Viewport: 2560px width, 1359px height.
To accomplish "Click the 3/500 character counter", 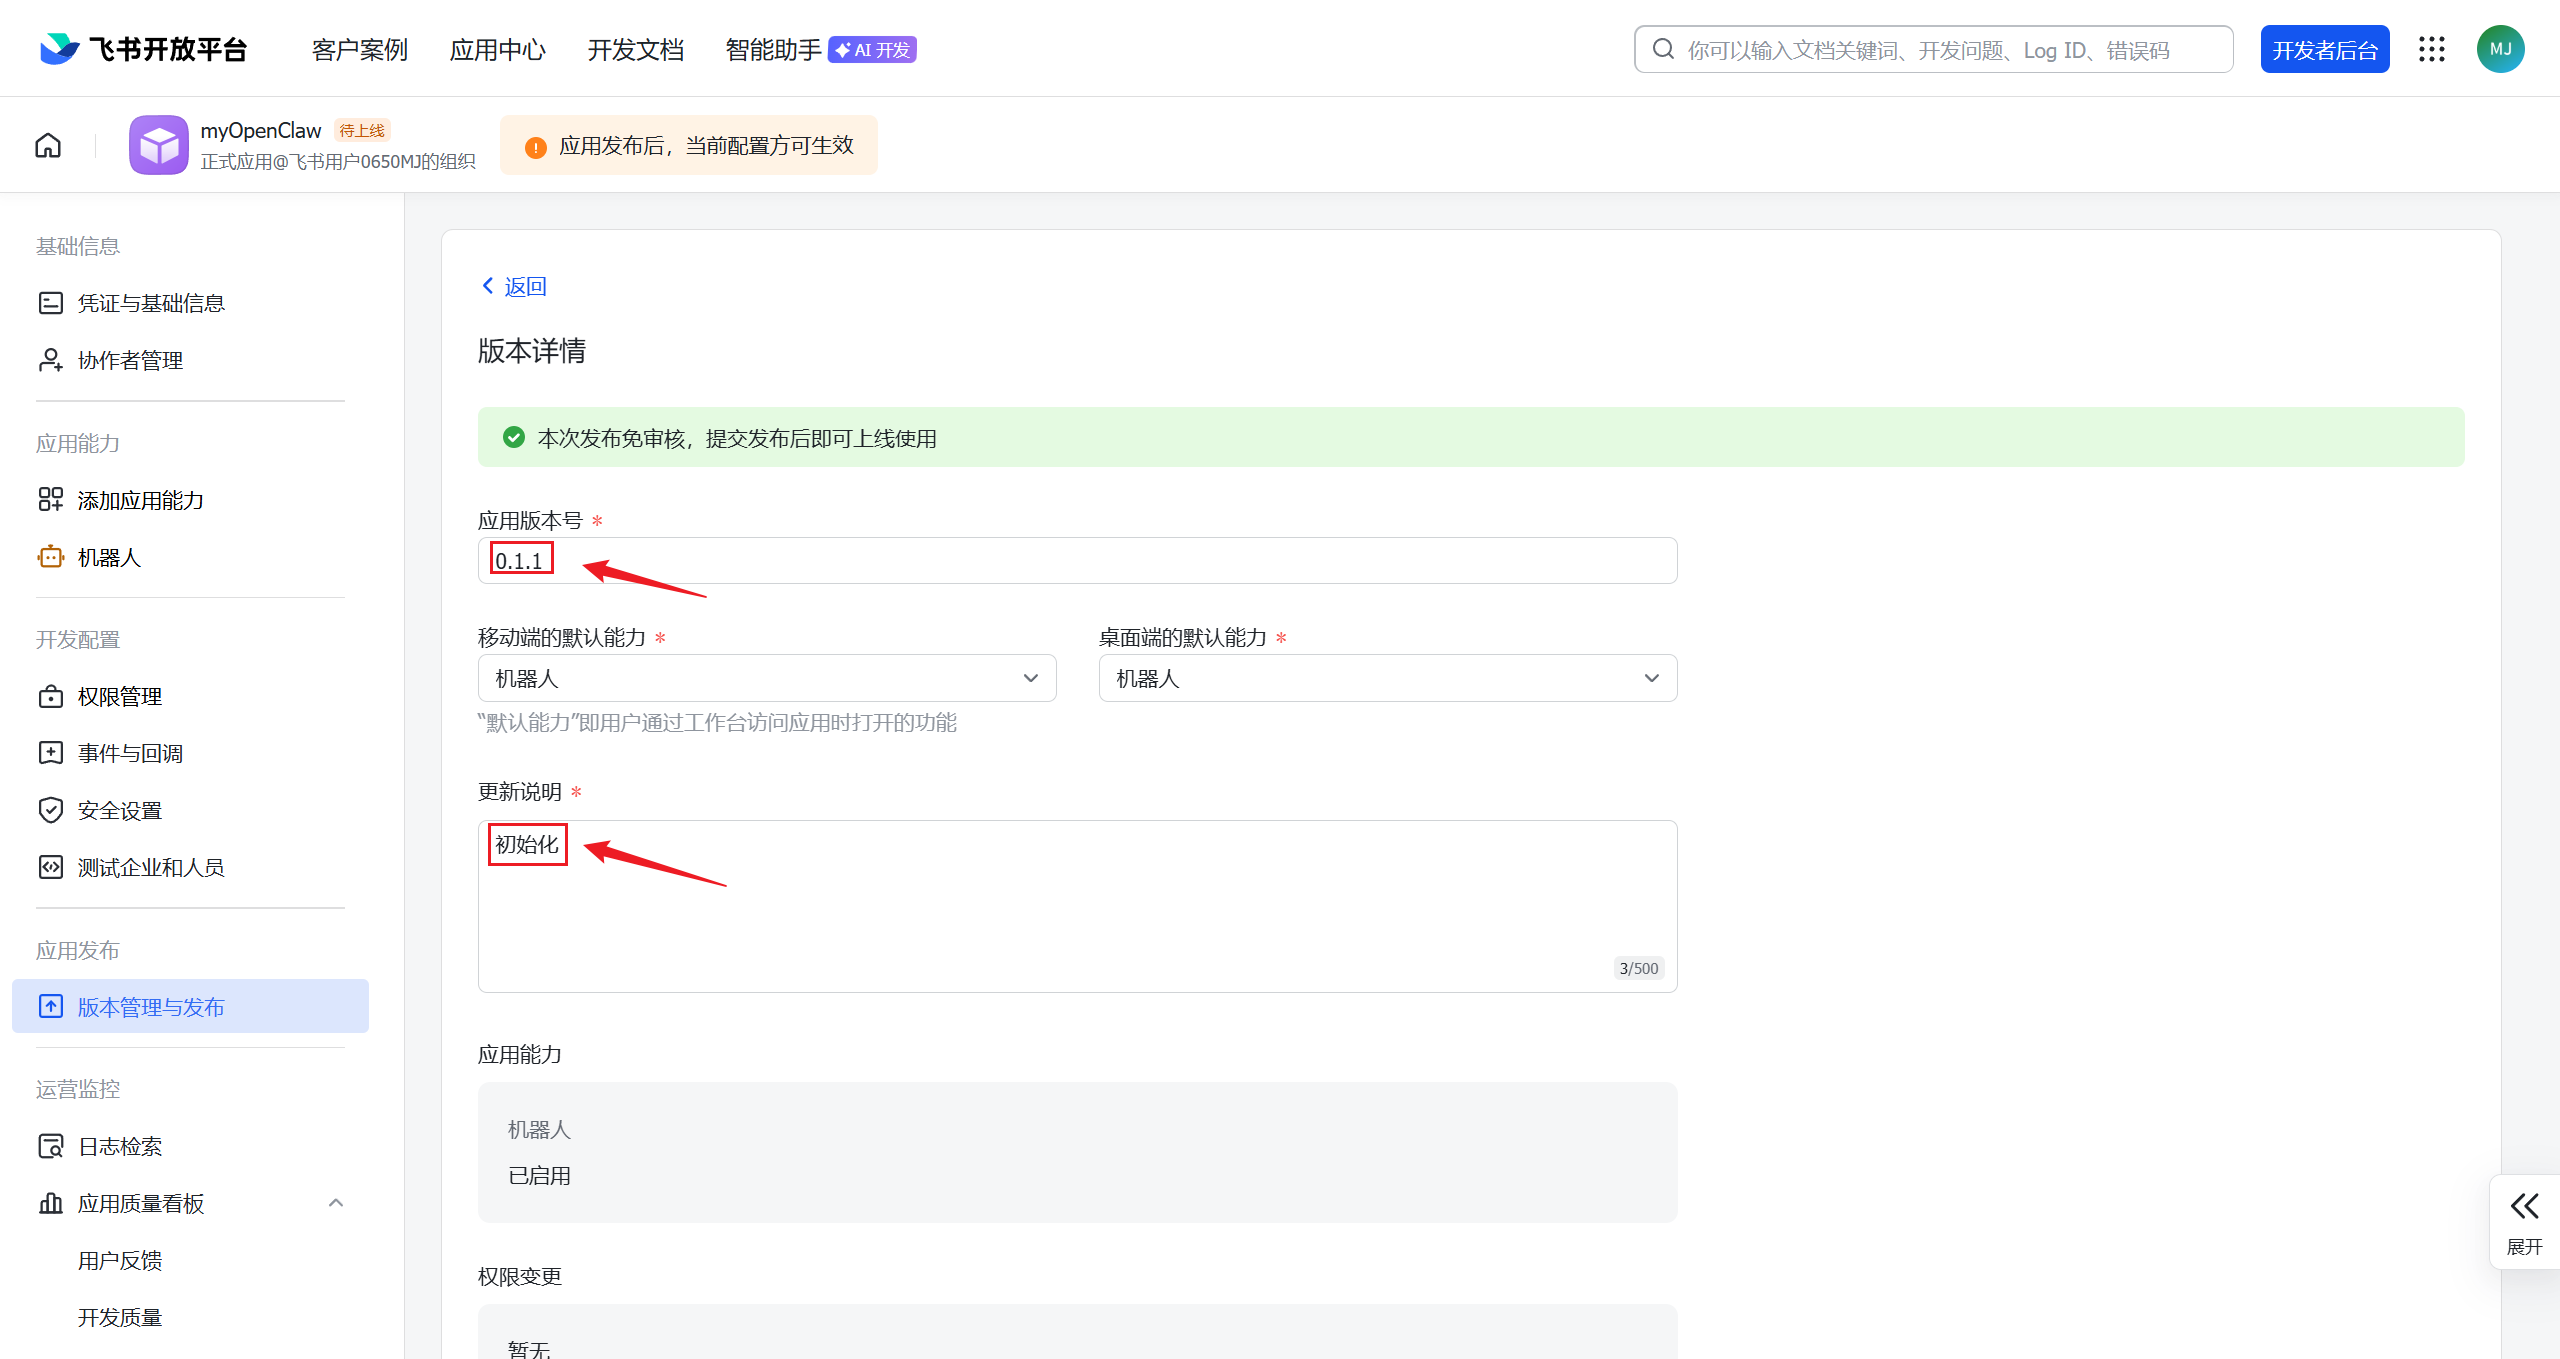I will click(x=1639, y=968).
